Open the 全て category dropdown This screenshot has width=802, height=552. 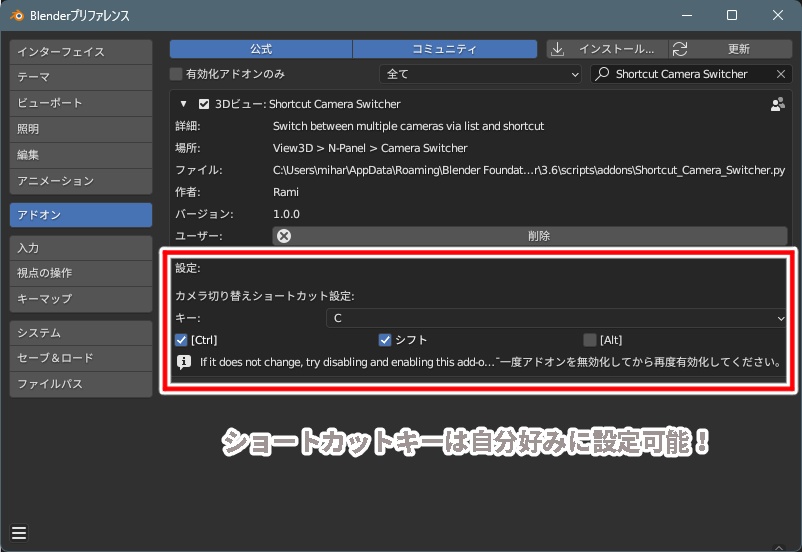pos(480,74)
